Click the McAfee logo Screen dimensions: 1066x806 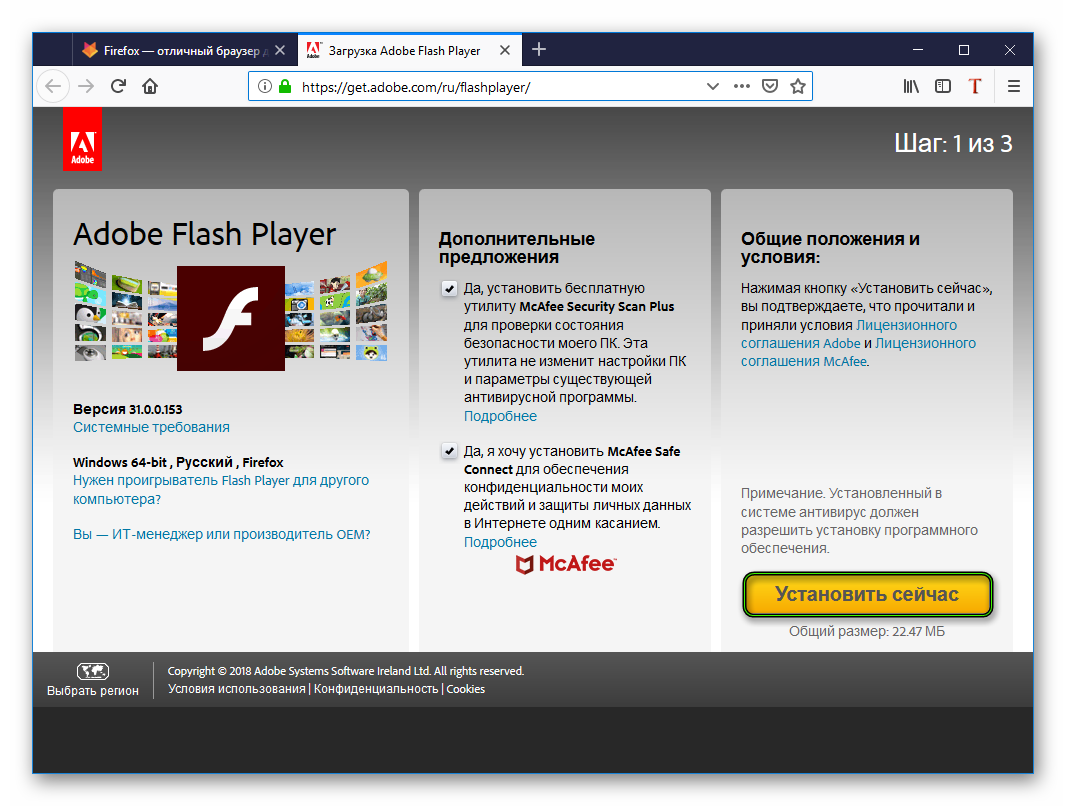(566, 564)
